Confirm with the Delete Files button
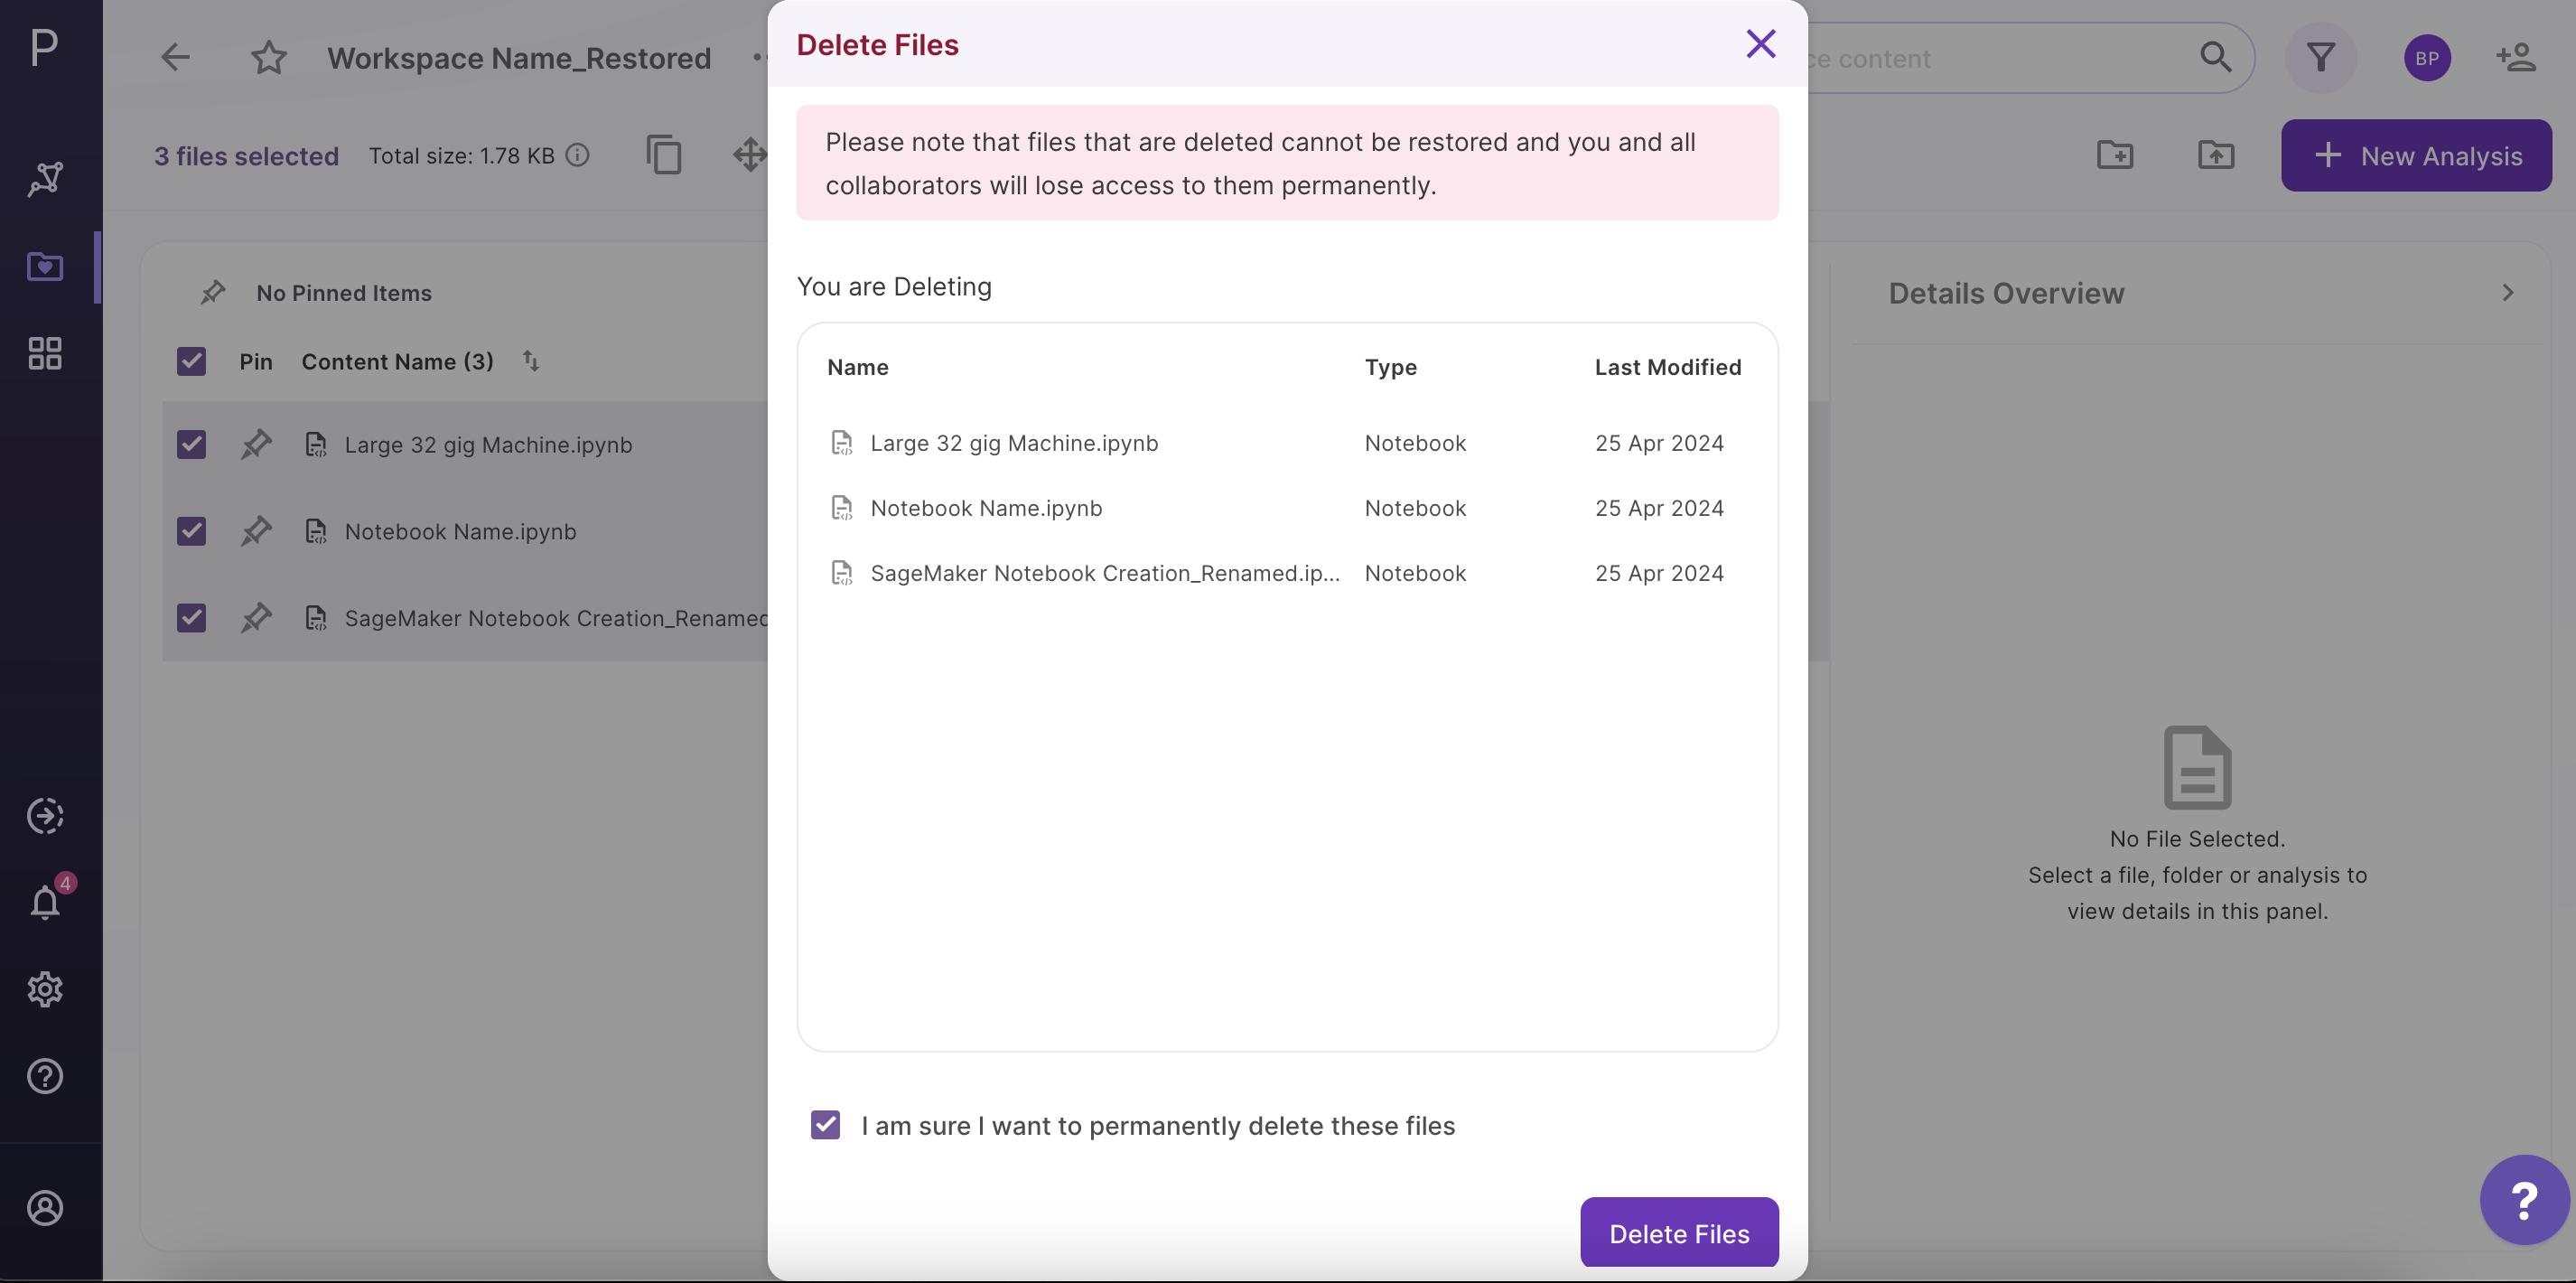The image size is (2576, 1283). [x=1679, y=1233]
